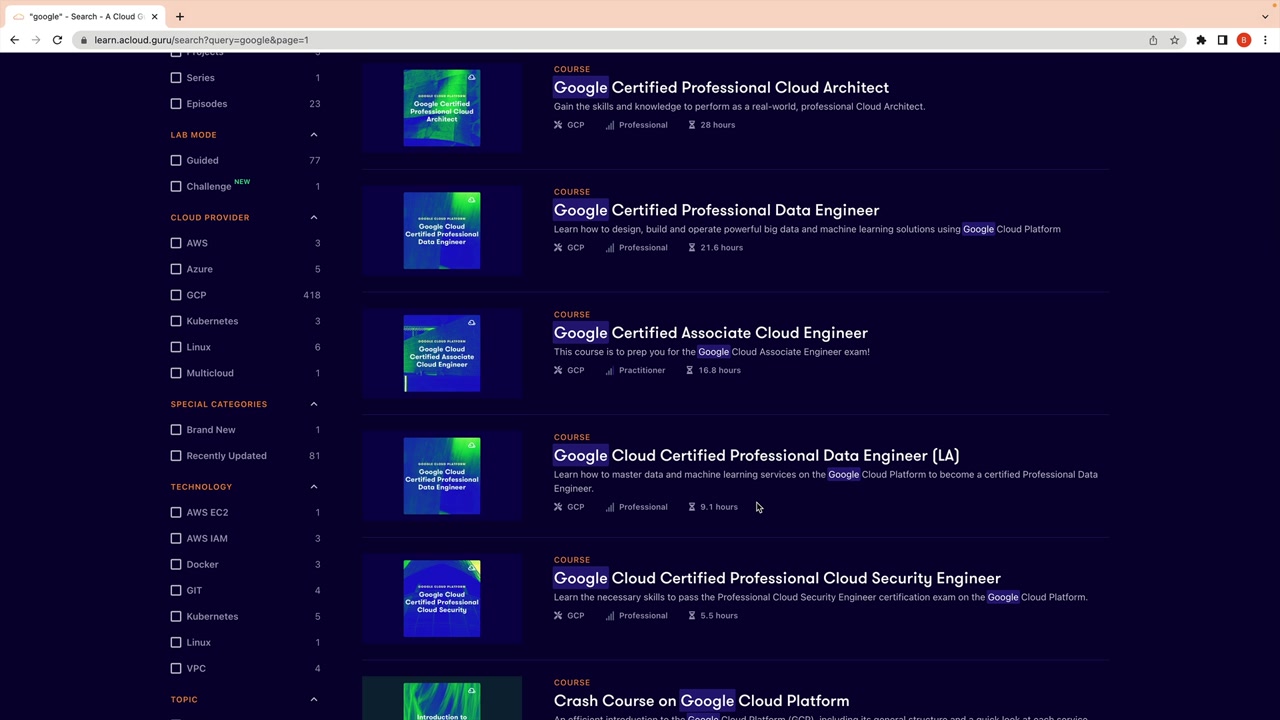Check the Docker technology filter
This screenshot has height=720, width=1280.
[x=176, y=564]
